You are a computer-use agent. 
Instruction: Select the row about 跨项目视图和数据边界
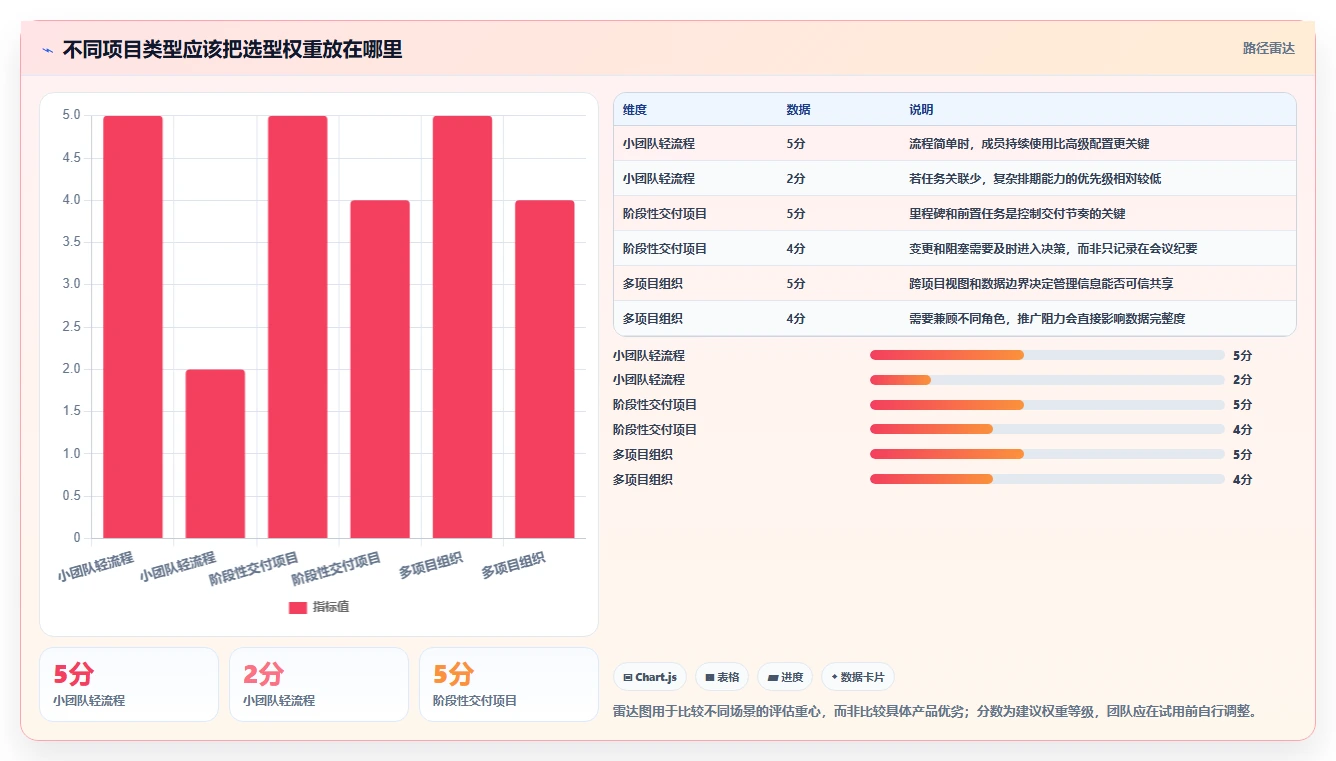click(954, 284)
